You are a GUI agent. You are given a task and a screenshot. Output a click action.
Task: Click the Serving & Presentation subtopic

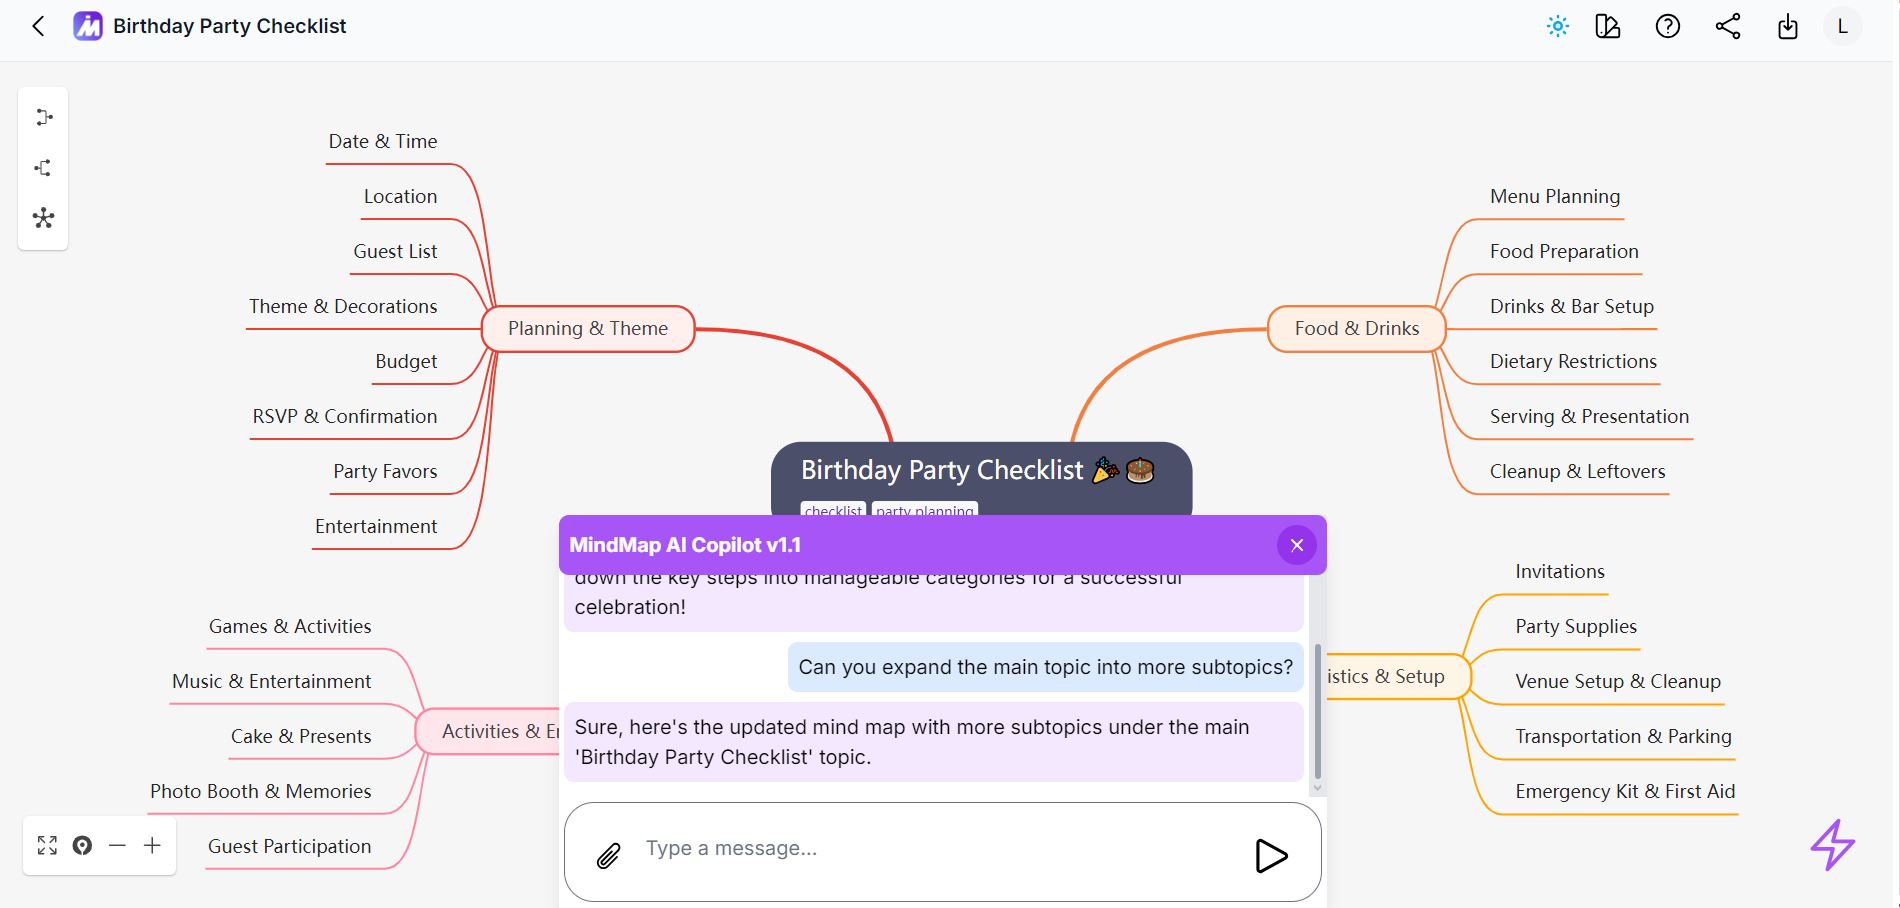point(1589,417)
